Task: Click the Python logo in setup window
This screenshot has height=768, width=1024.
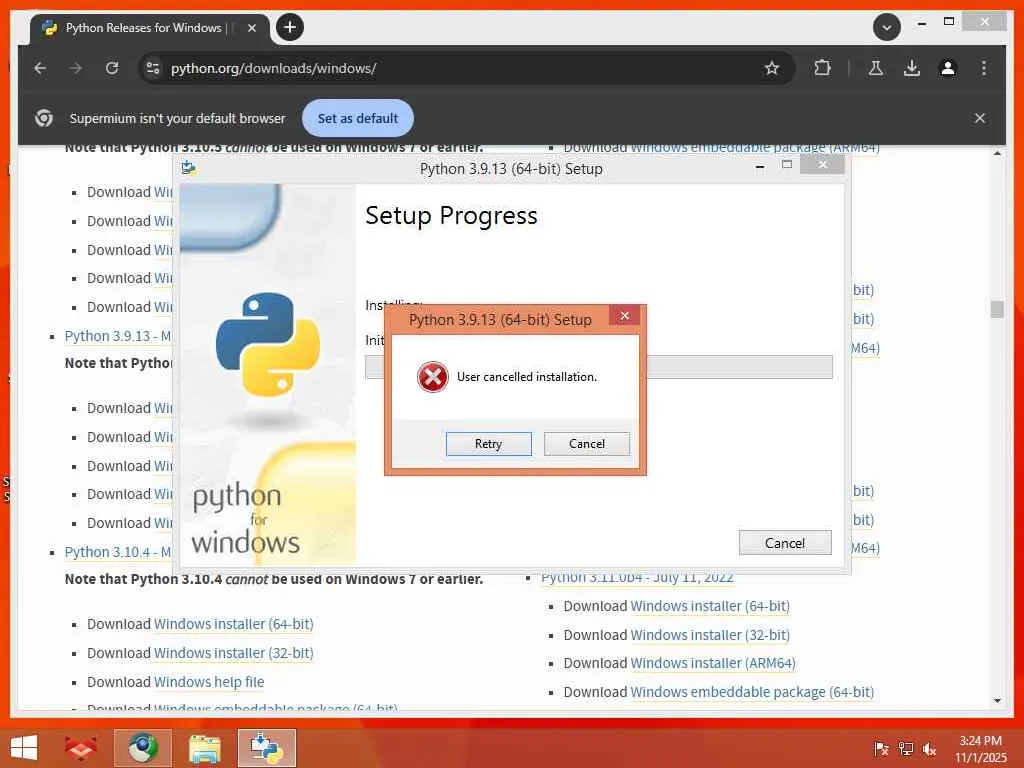Action: (x=268, y=344)
